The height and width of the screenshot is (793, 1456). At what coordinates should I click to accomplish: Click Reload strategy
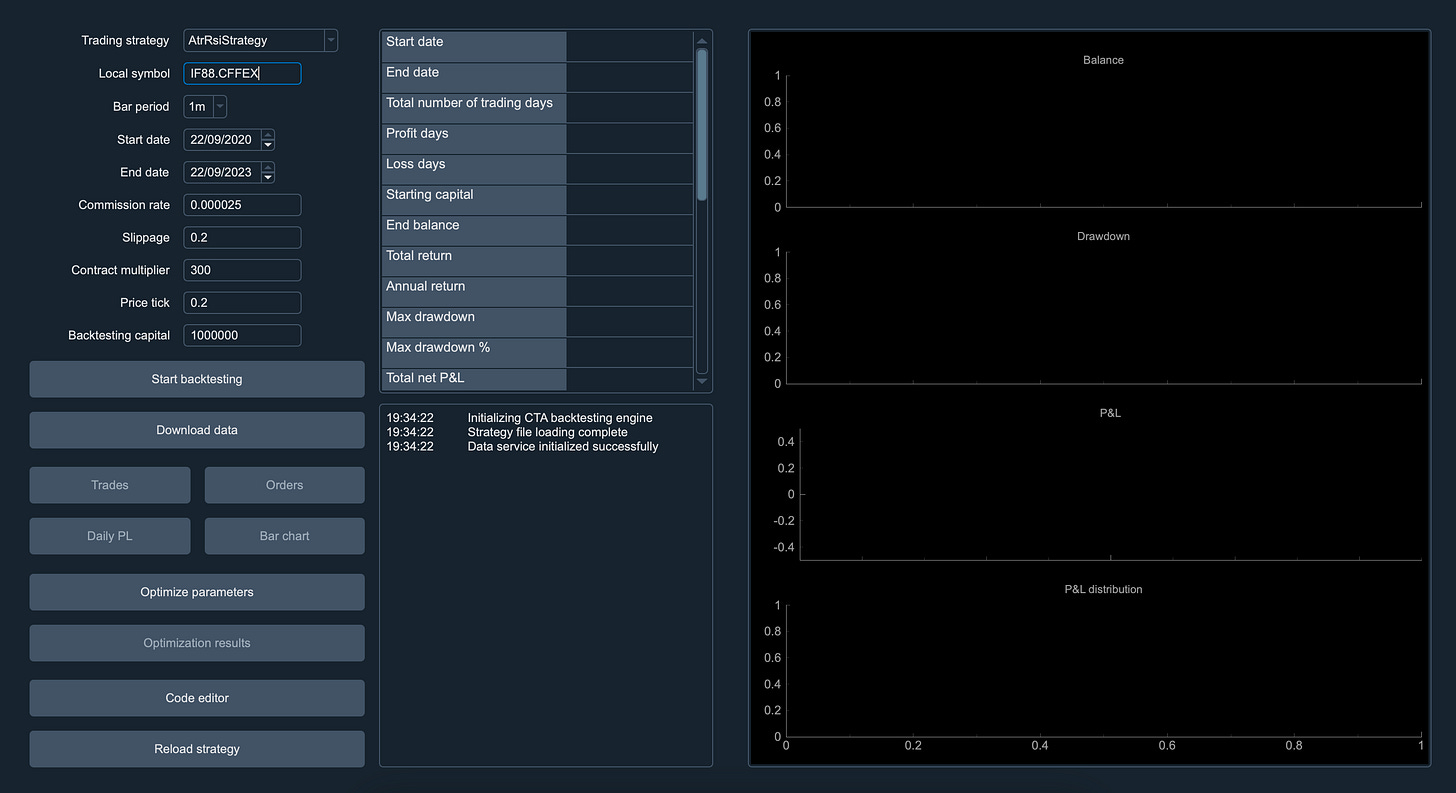pos(196,748)
